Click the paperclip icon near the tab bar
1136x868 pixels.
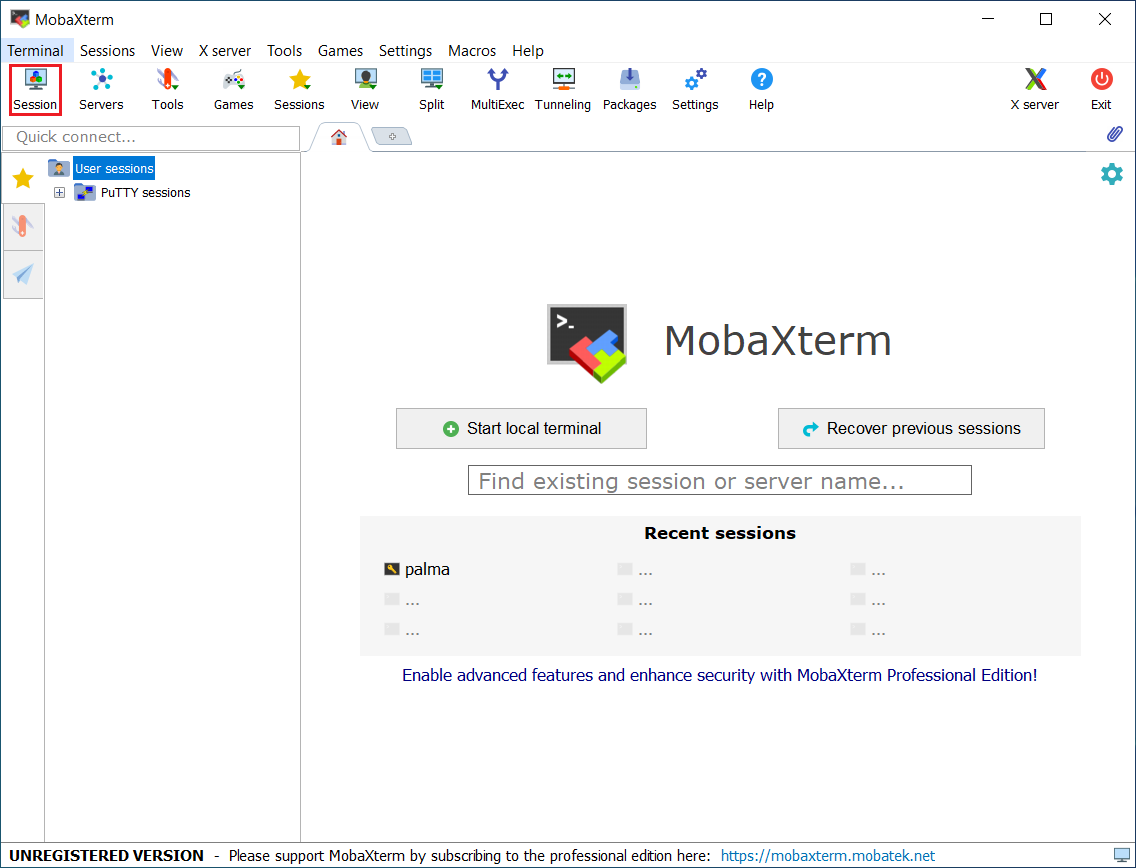coord(1114,134)
